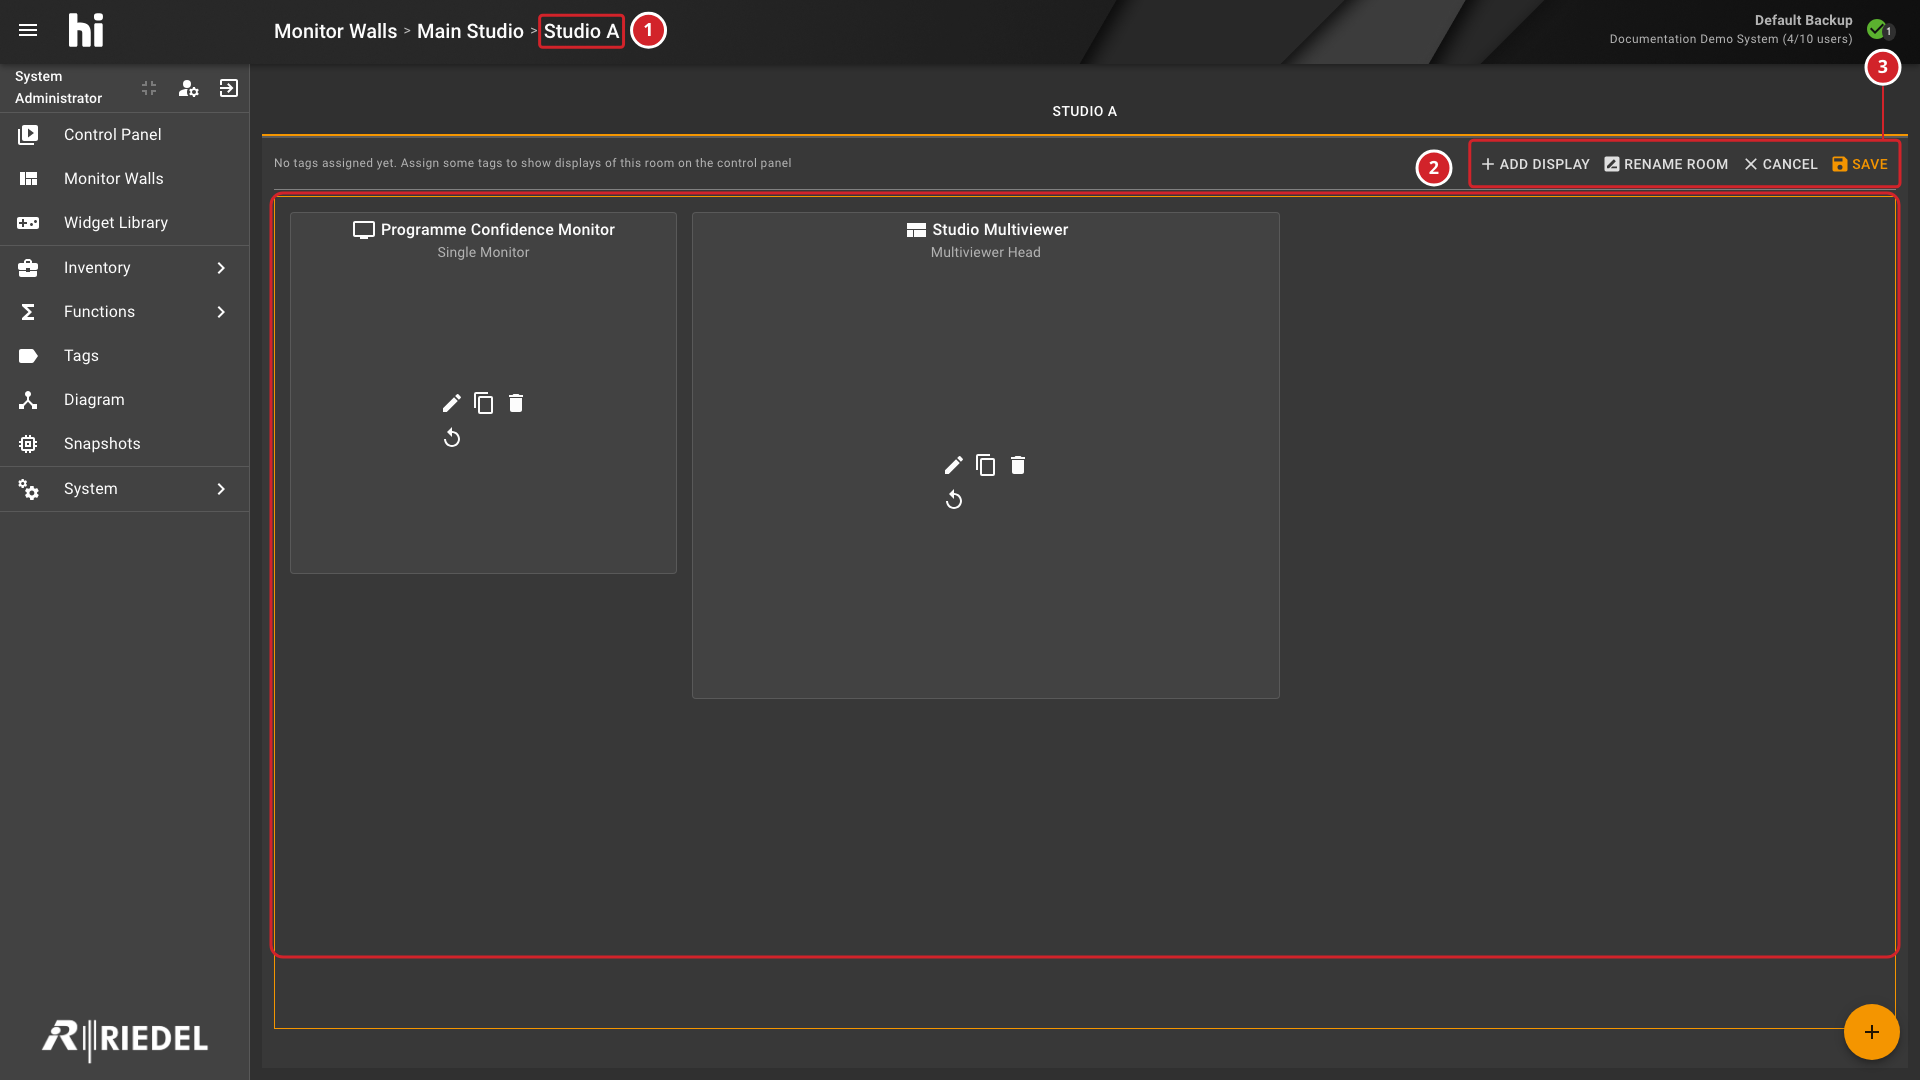This screenshot has width=1920, height=1080.
Task: Copy the Studio Multiviewer display
Action: point(986,465)
